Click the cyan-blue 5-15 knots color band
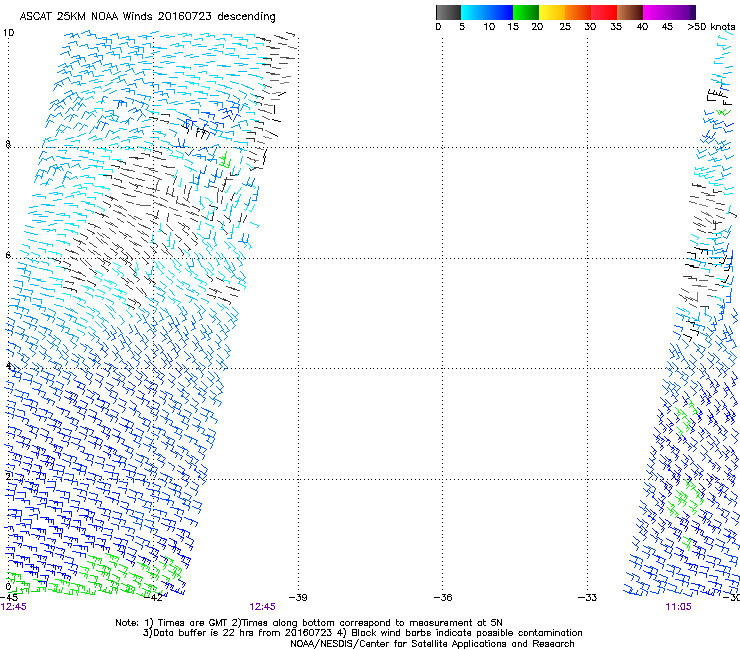The image size is (740, 650). [487, 12]
